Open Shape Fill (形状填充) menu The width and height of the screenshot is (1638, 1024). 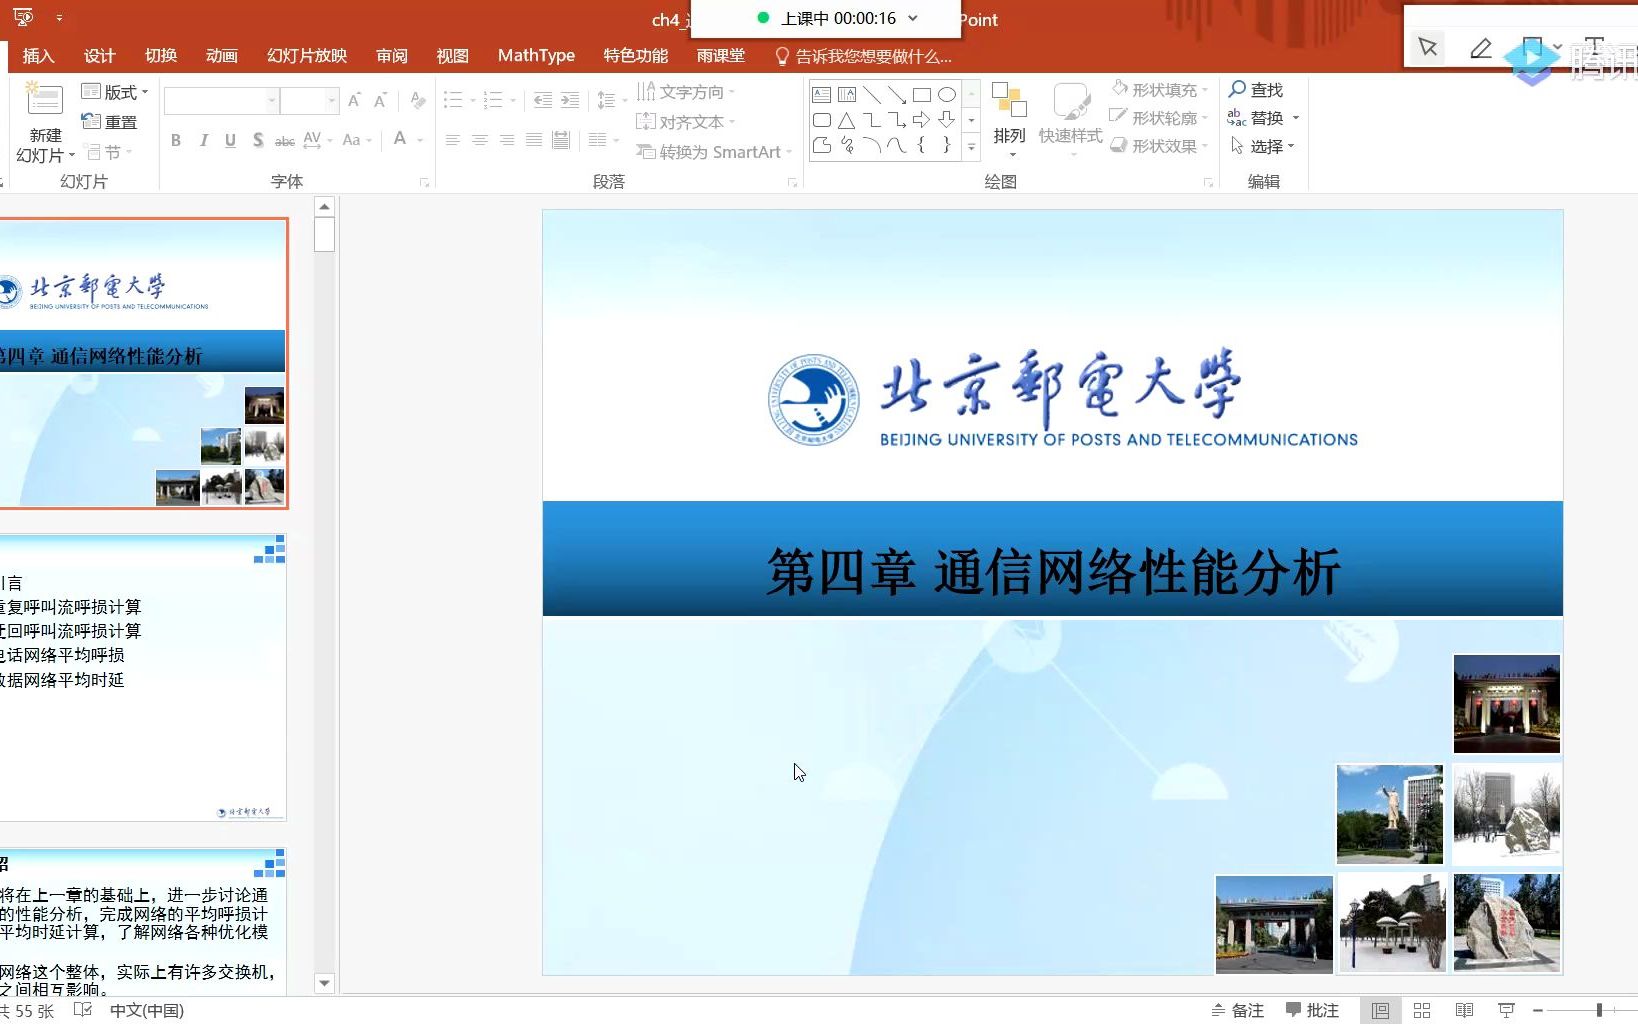(1160, 90)
